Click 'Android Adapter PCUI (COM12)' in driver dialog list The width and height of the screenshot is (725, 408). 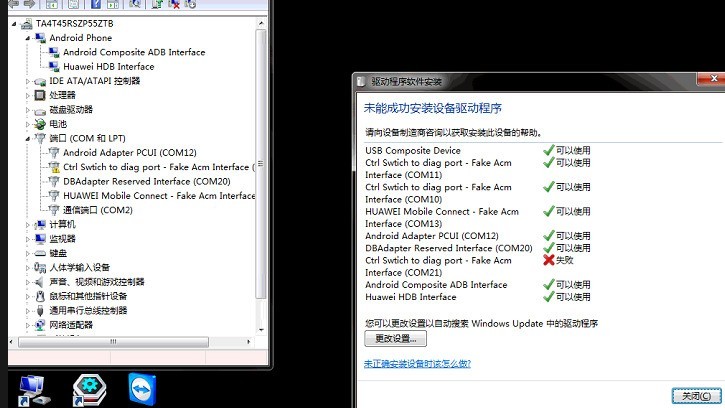(432, 236)
